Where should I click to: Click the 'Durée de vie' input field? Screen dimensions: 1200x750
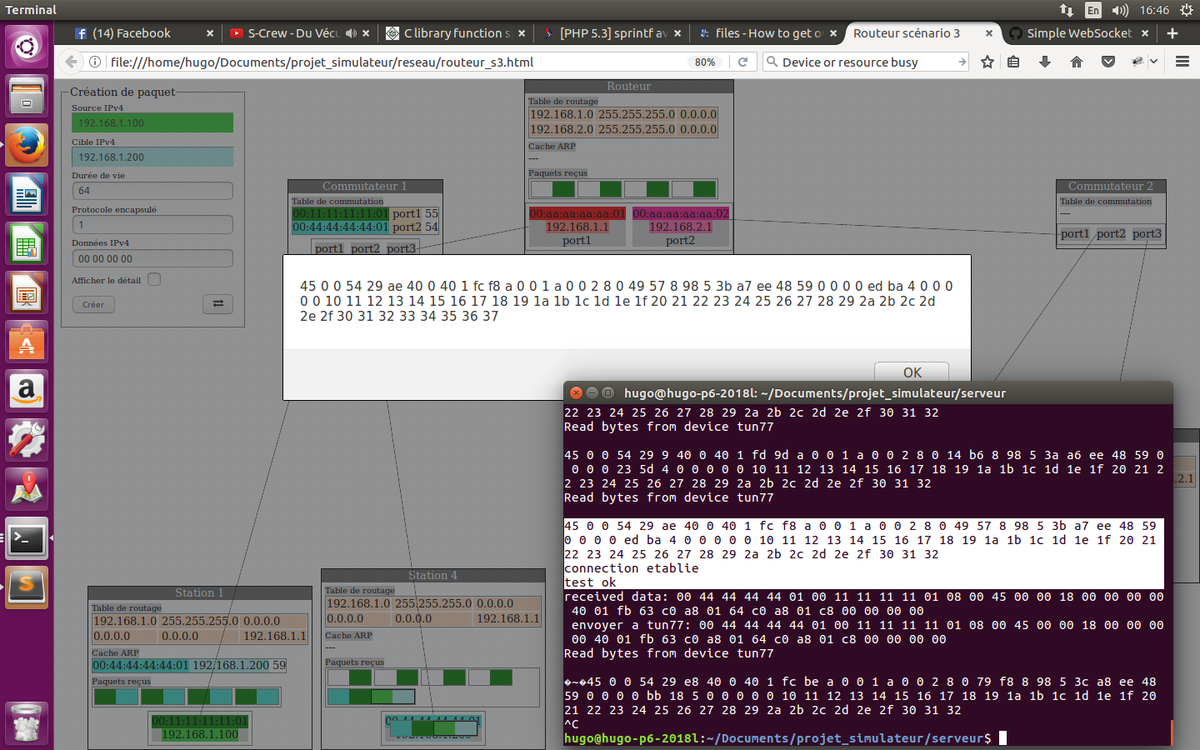[x=152, y=190]
